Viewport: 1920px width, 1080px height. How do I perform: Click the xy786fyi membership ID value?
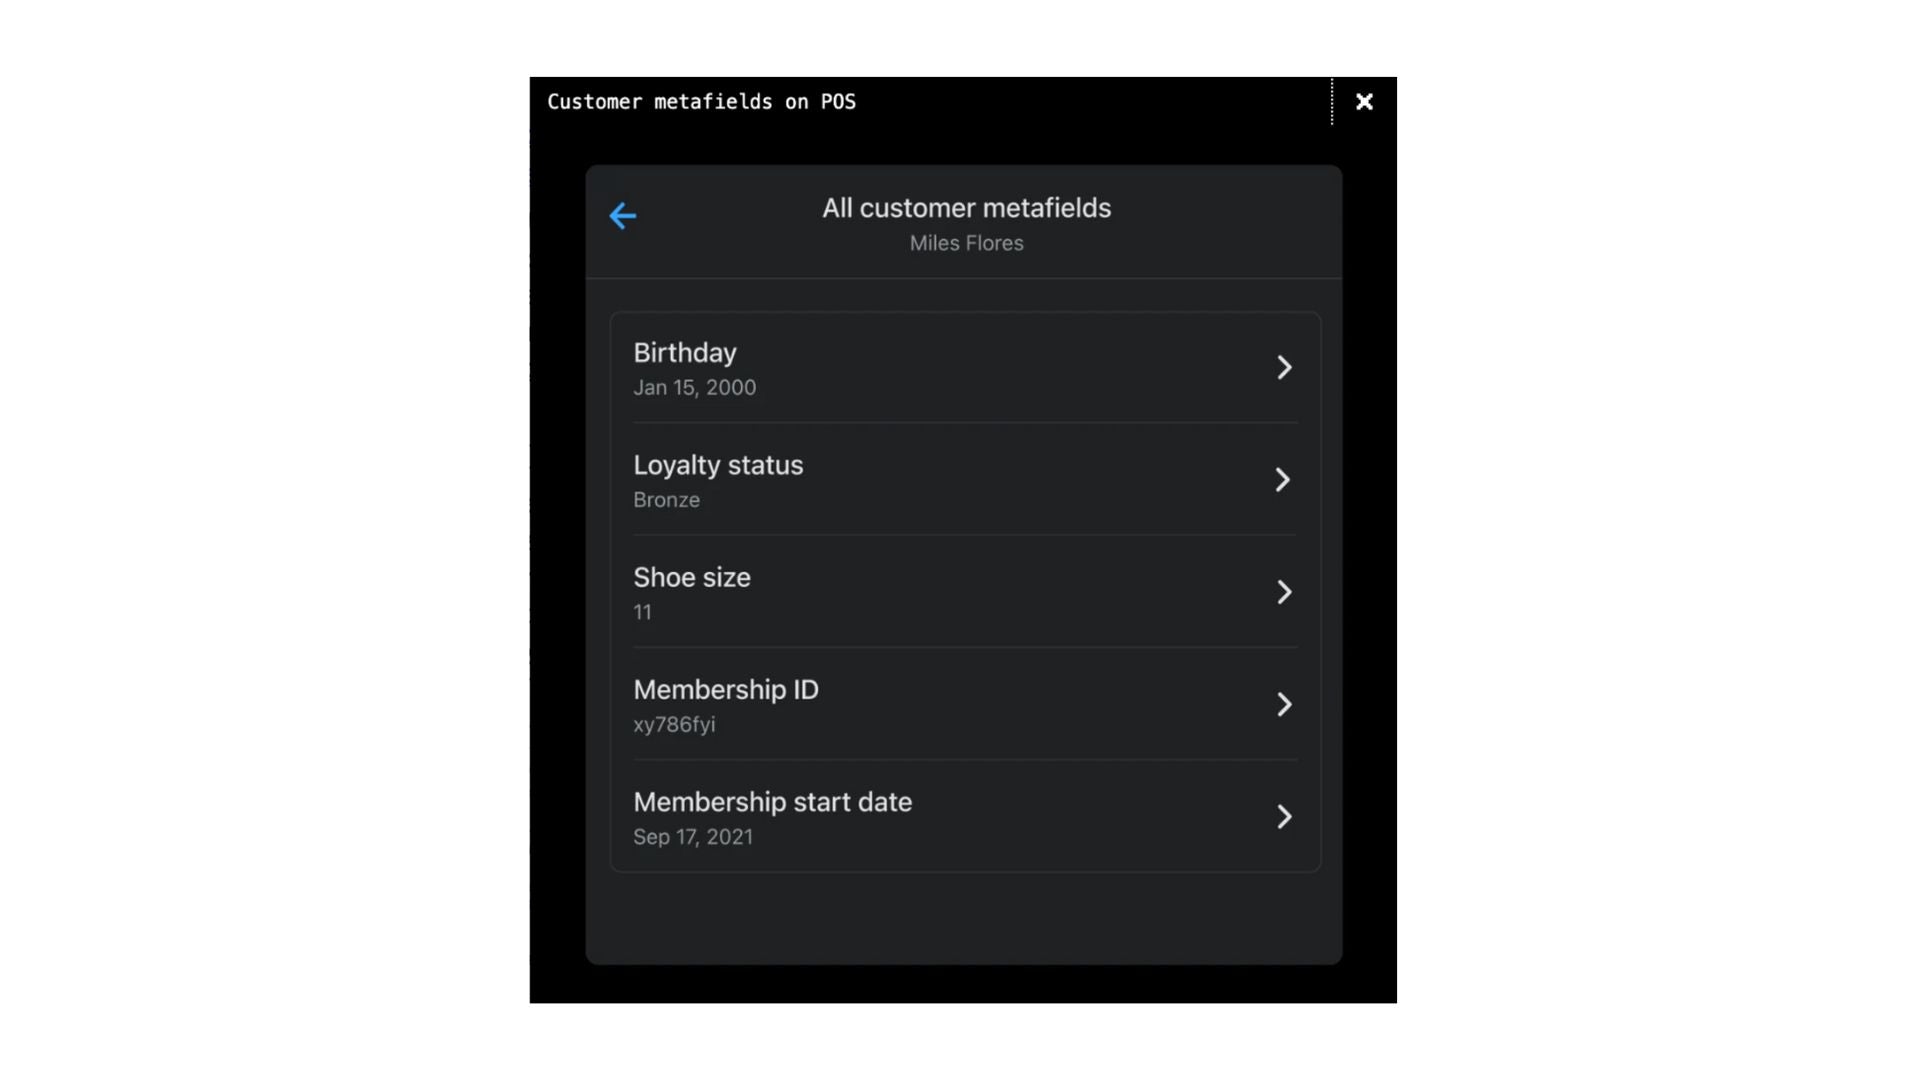pos(674,725)
